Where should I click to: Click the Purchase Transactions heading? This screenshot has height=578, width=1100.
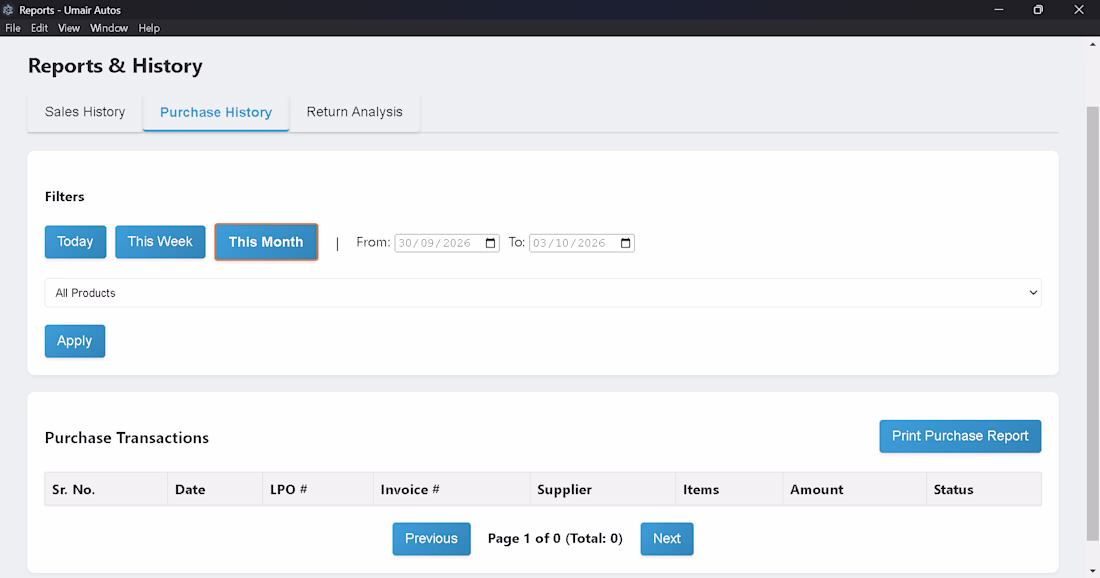(127, 438)
